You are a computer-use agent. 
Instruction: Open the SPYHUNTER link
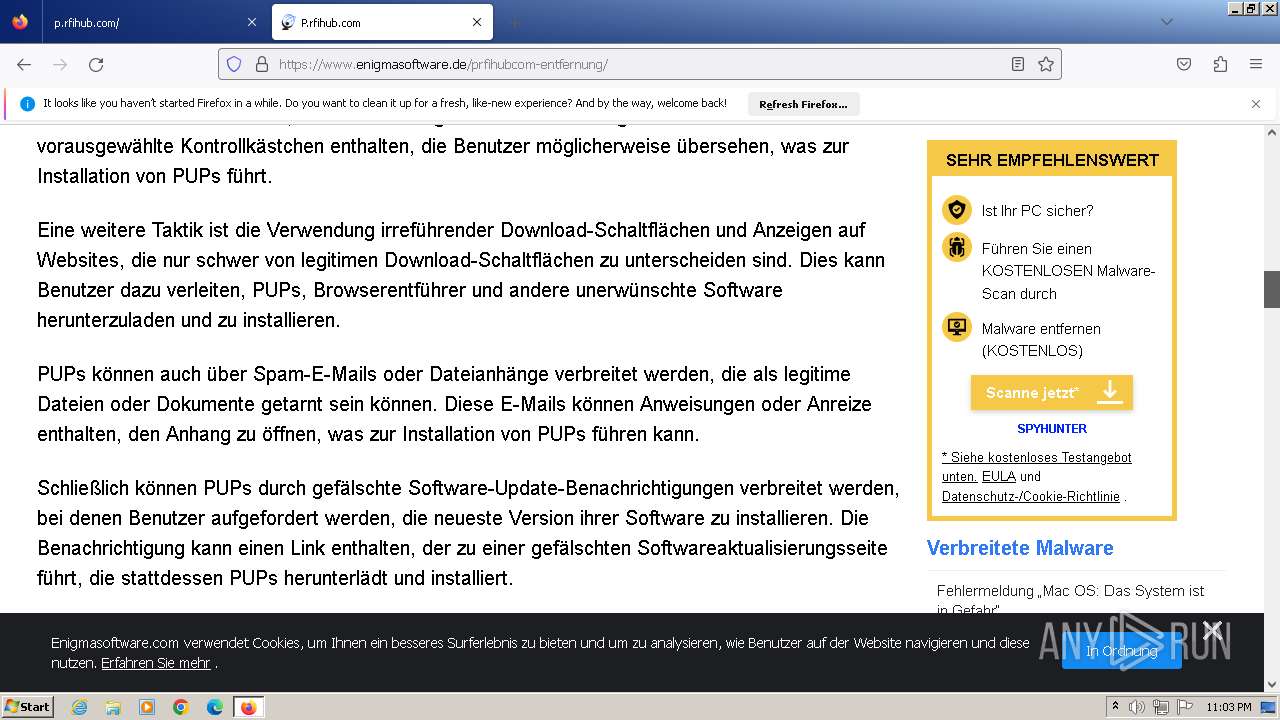1052,429
